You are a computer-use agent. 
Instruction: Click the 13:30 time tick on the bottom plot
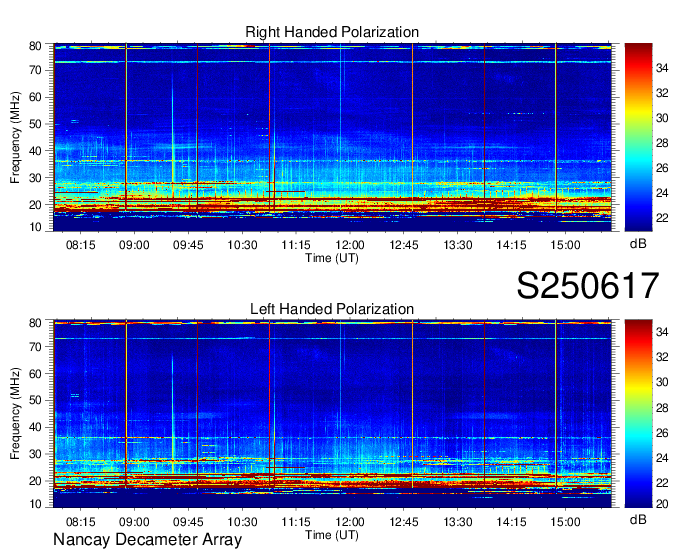pos(458,522)
